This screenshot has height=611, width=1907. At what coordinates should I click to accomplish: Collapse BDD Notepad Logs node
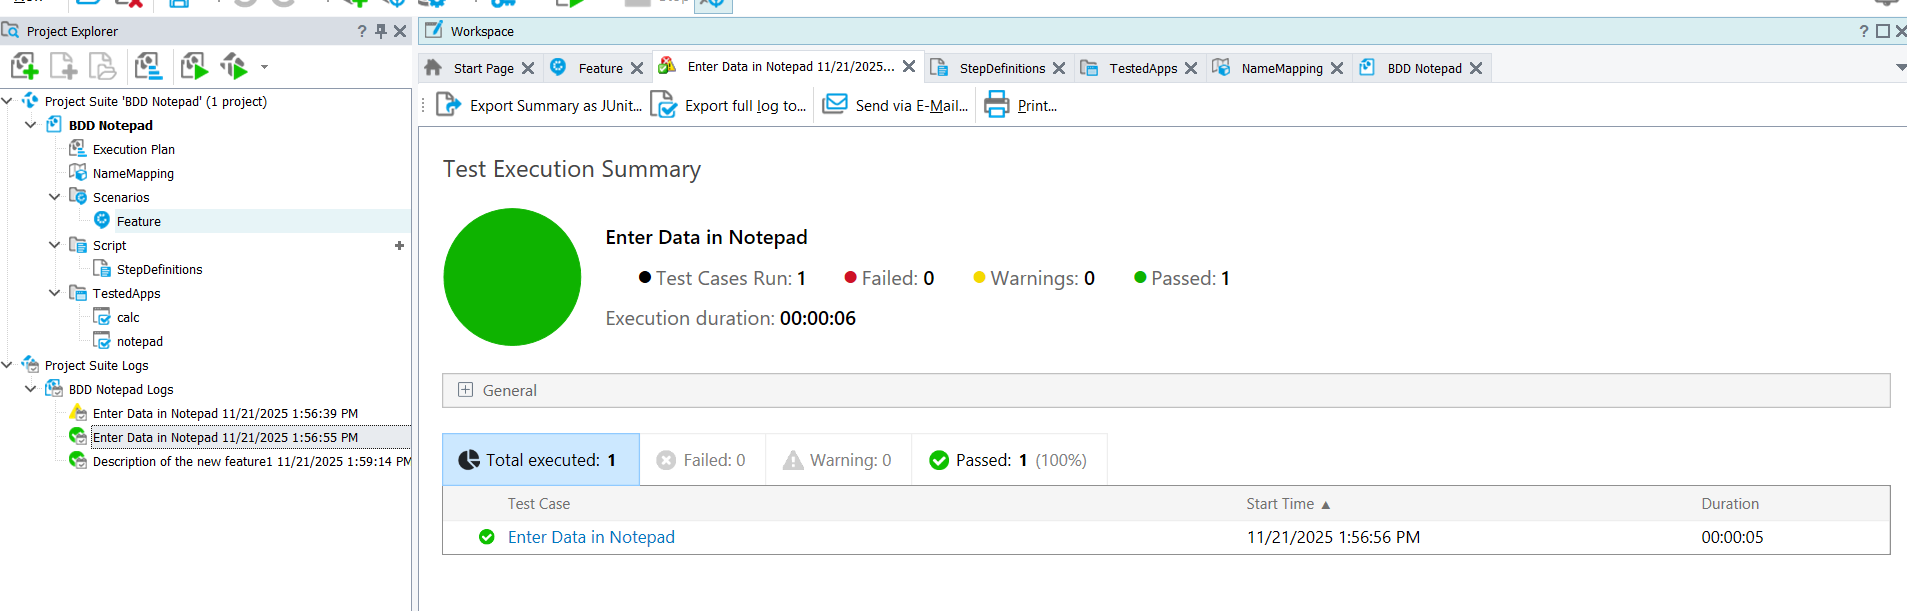31,389
